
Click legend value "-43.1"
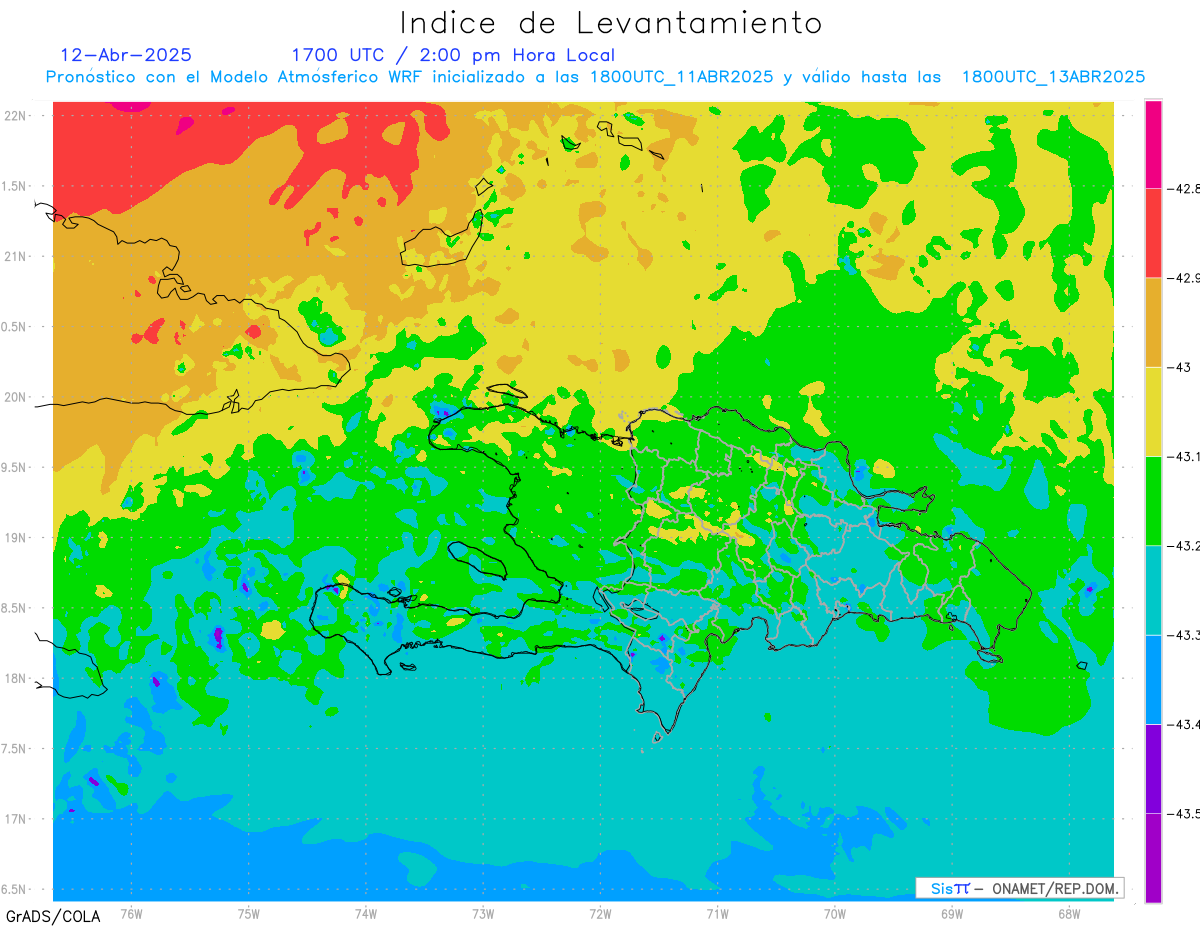(1184, 456)
